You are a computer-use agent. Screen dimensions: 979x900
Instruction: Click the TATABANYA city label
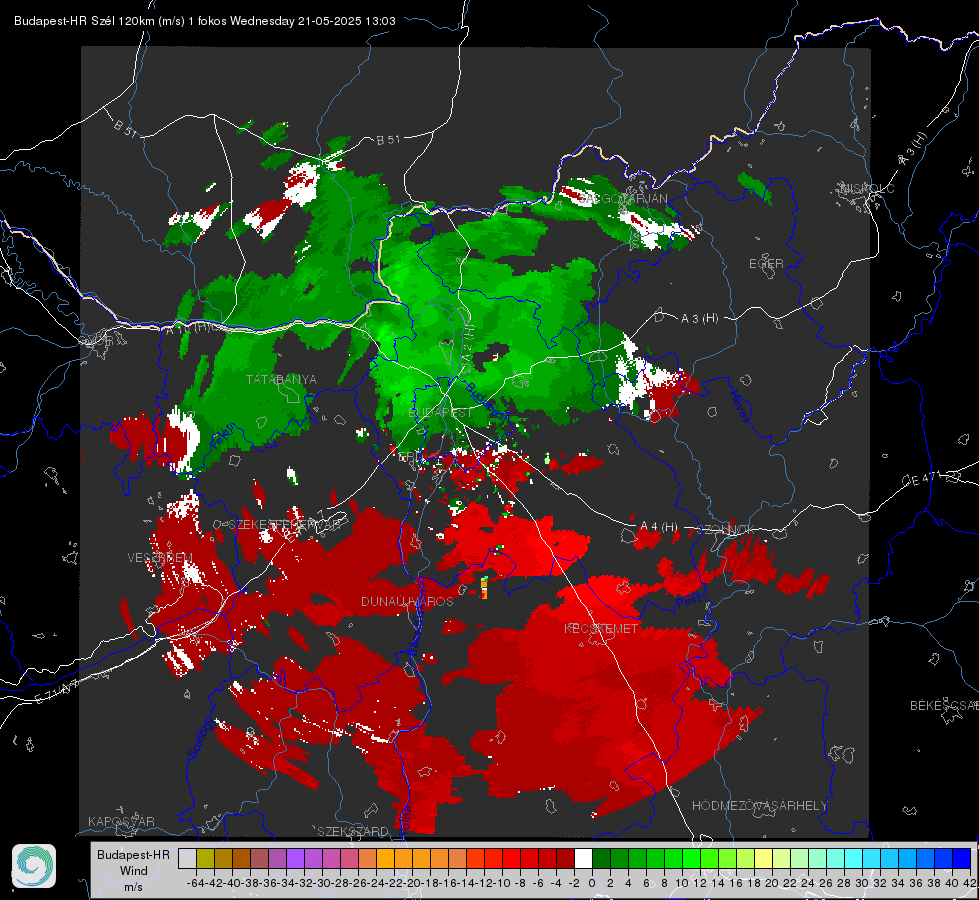(281, 380)
